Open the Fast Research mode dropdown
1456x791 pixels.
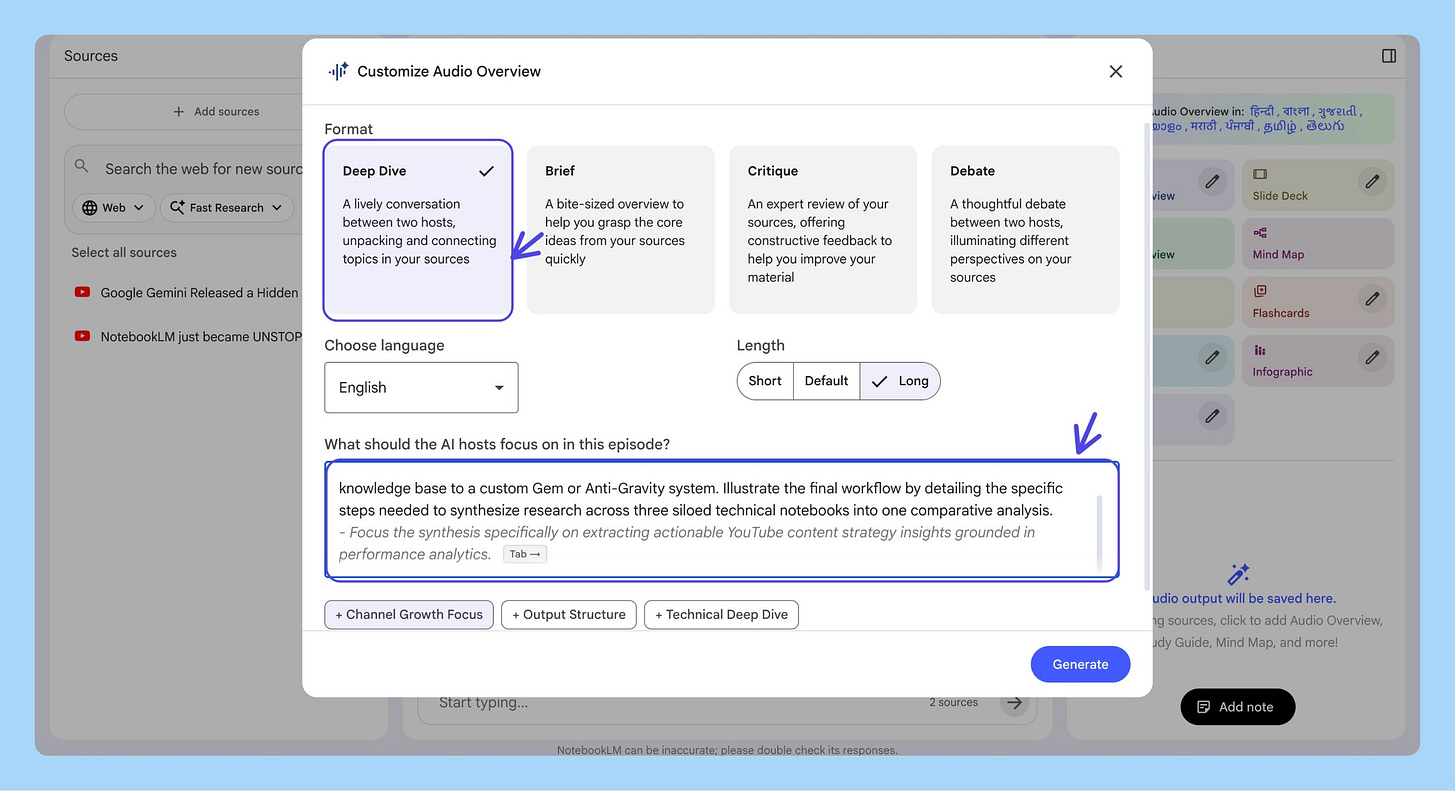(x=226, y=208)
